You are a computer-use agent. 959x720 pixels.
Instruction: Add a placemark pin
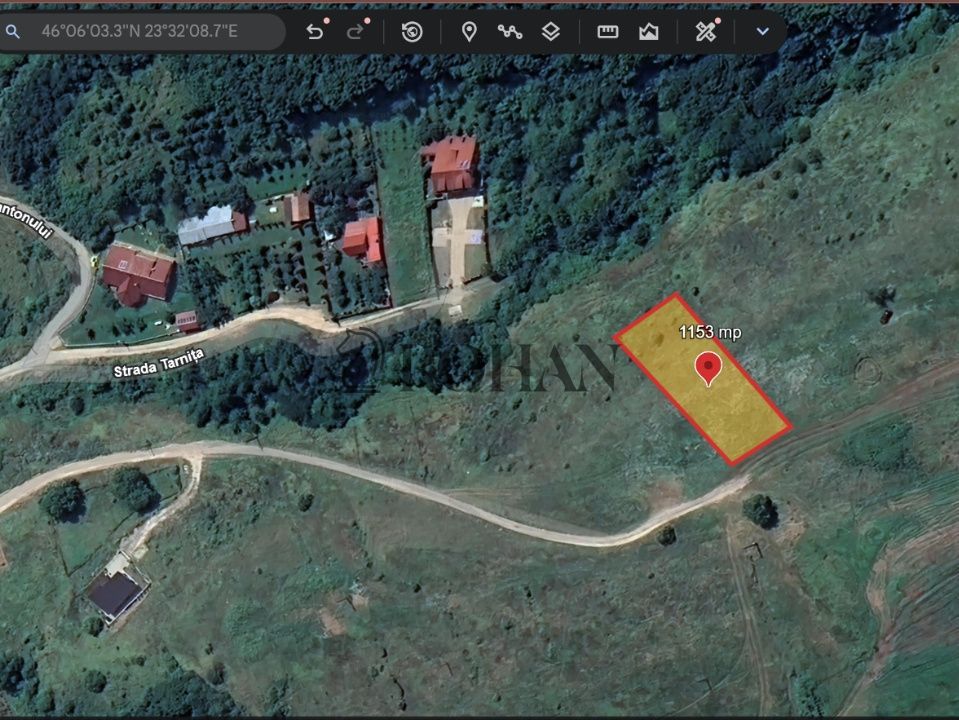tap(469, 32)
